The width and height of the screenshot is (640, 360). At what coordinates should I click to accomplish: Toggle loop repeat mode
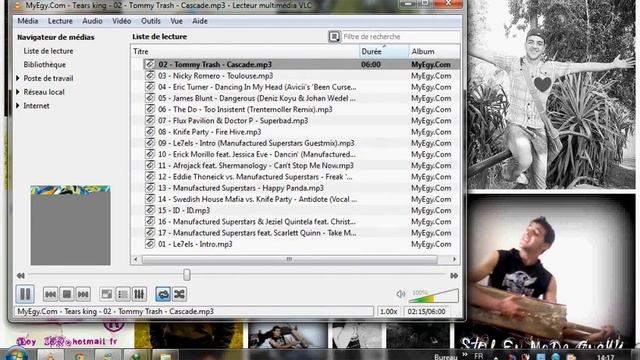163,294
